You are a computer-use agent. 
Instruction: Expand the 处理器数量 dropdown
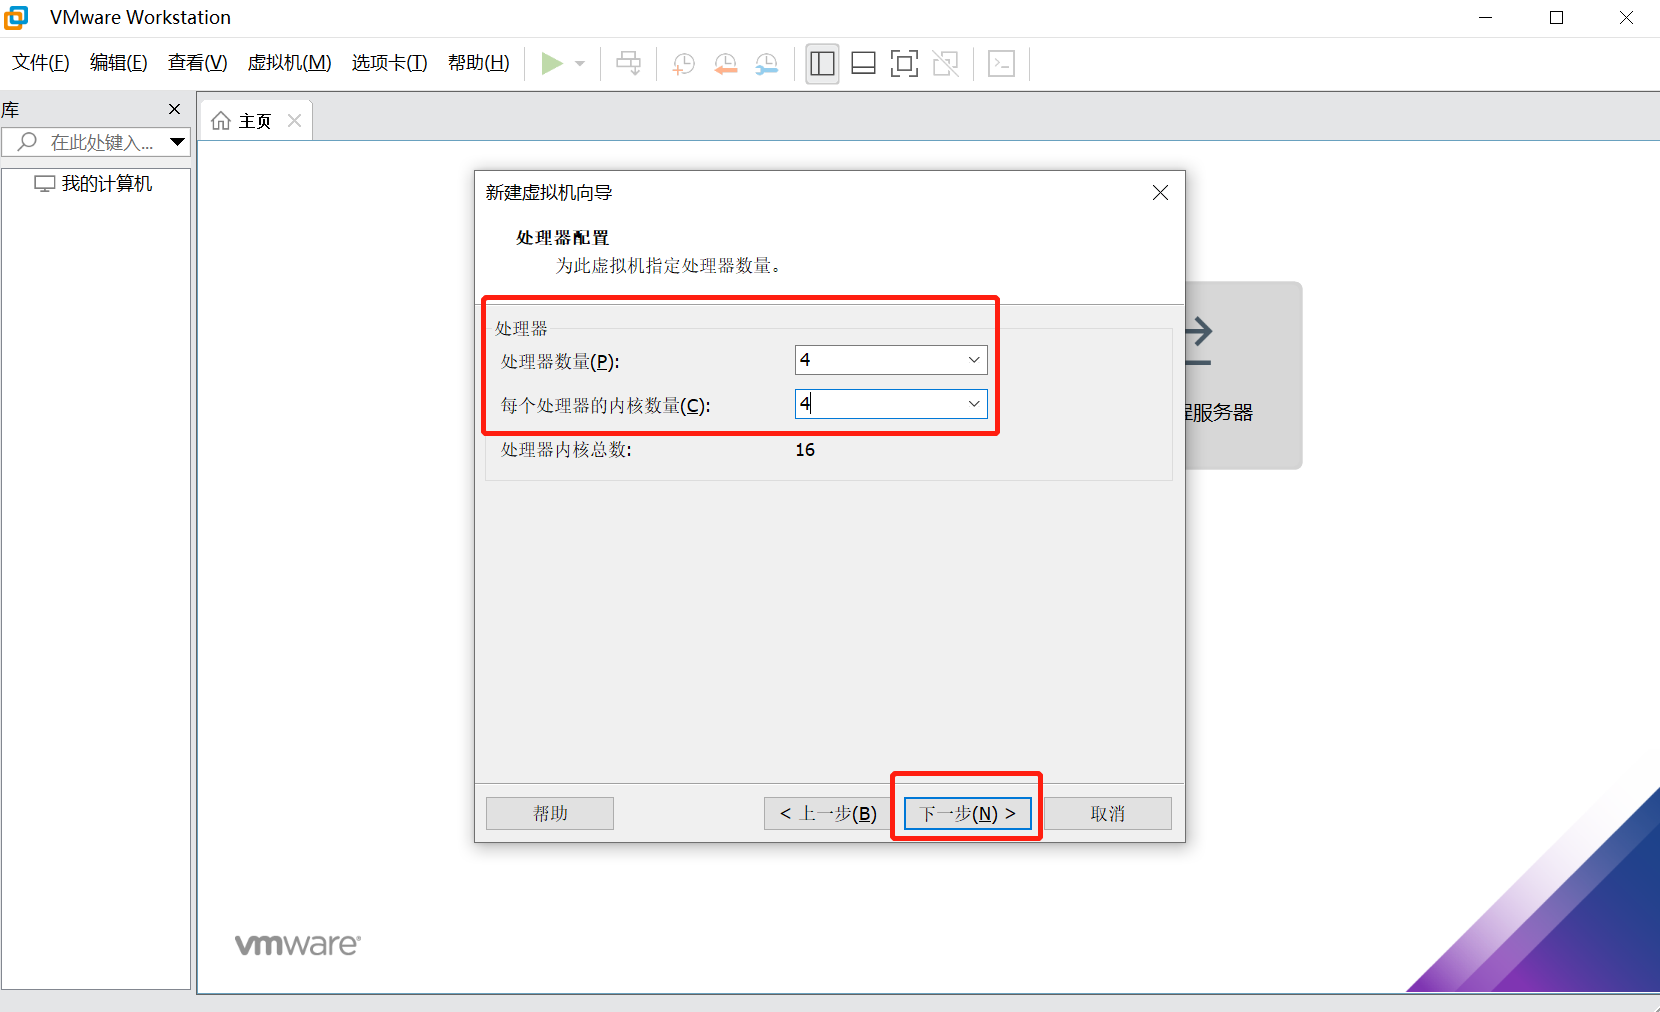(x=973, y=360)
